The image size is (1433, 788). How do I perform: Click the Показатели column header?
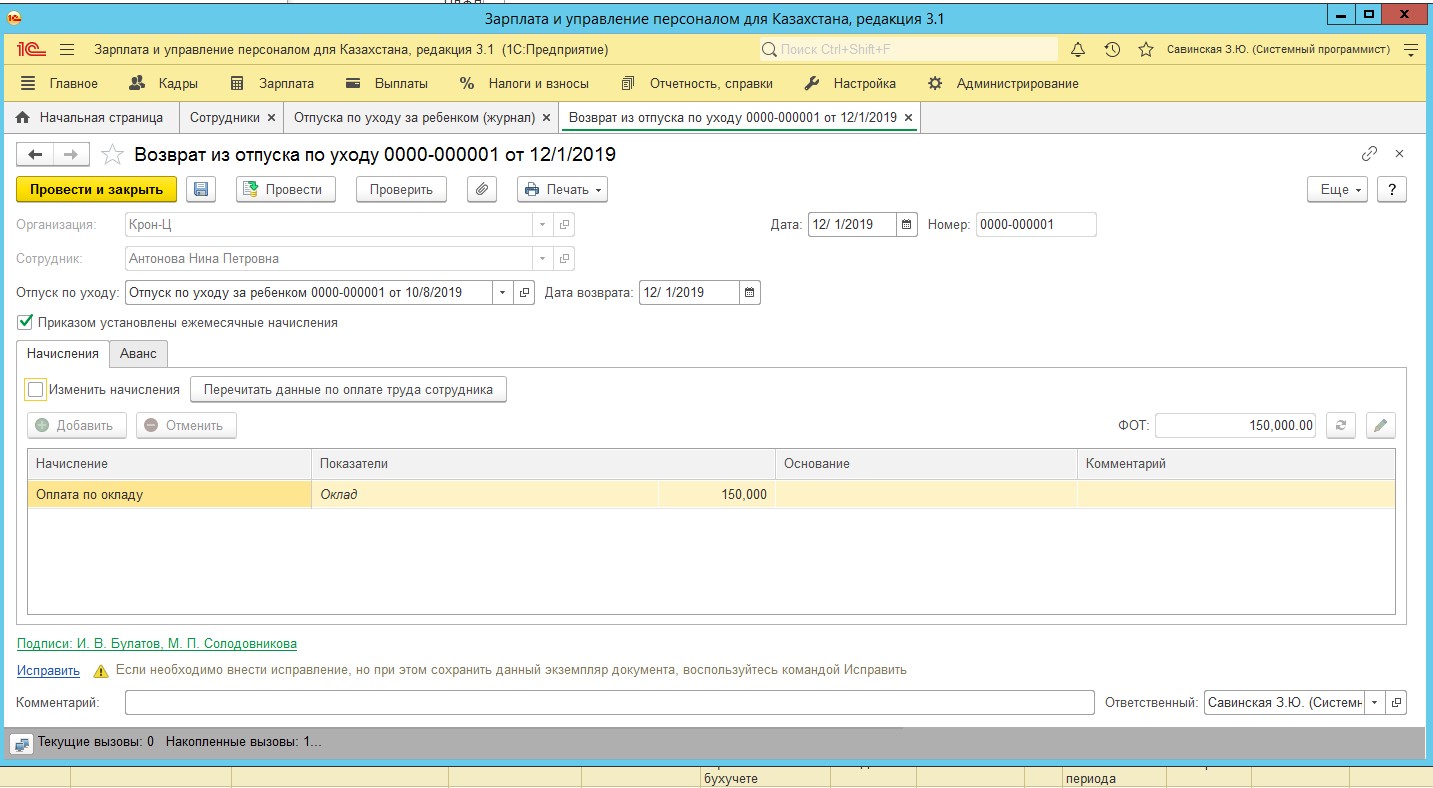click(x=543, y=464)
